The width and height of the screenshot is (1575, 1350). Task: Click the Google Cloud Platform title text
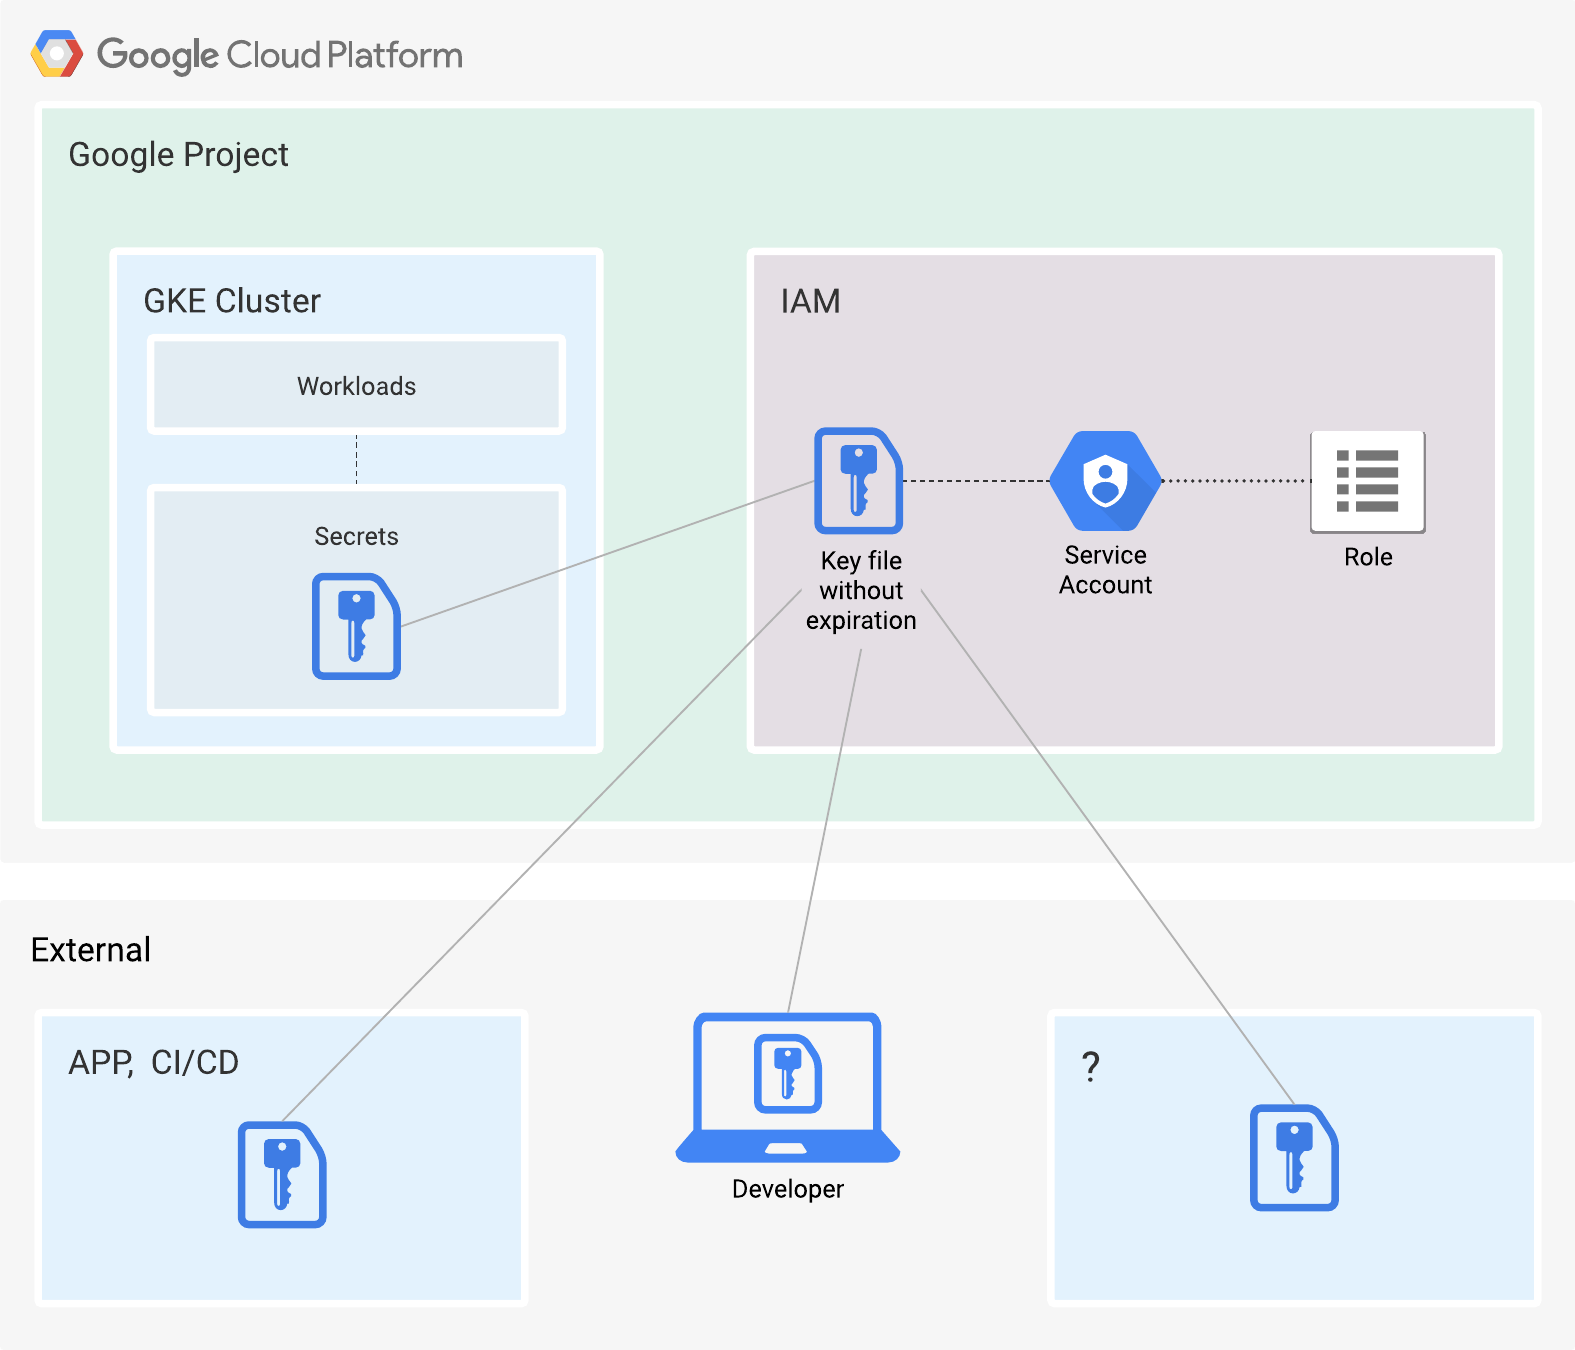tap(280, 55)
